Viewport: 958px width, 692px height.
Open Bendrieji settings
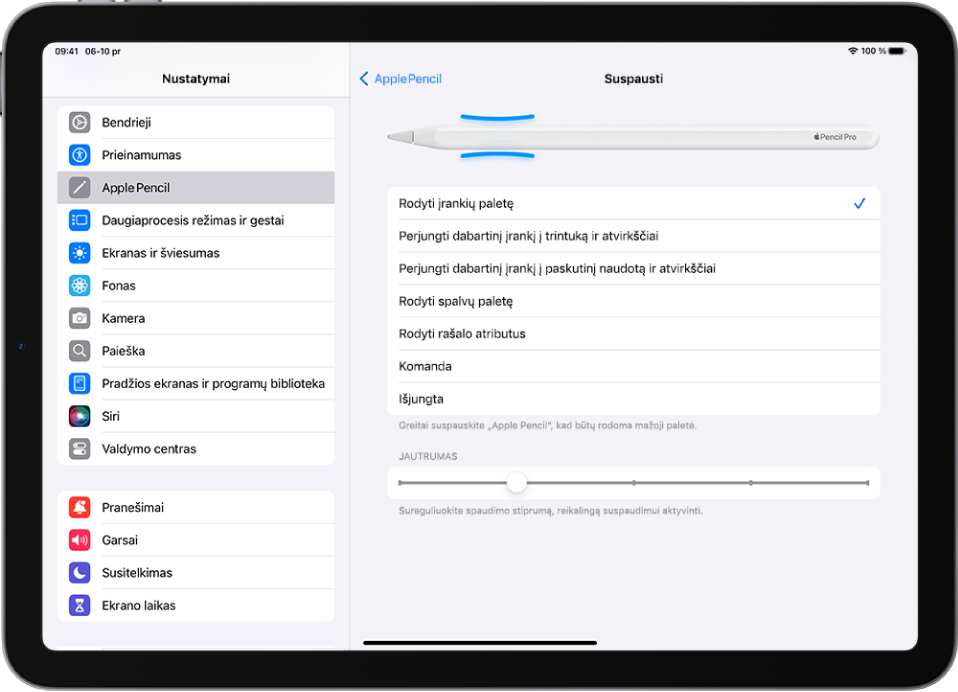[x=196, y=122]
